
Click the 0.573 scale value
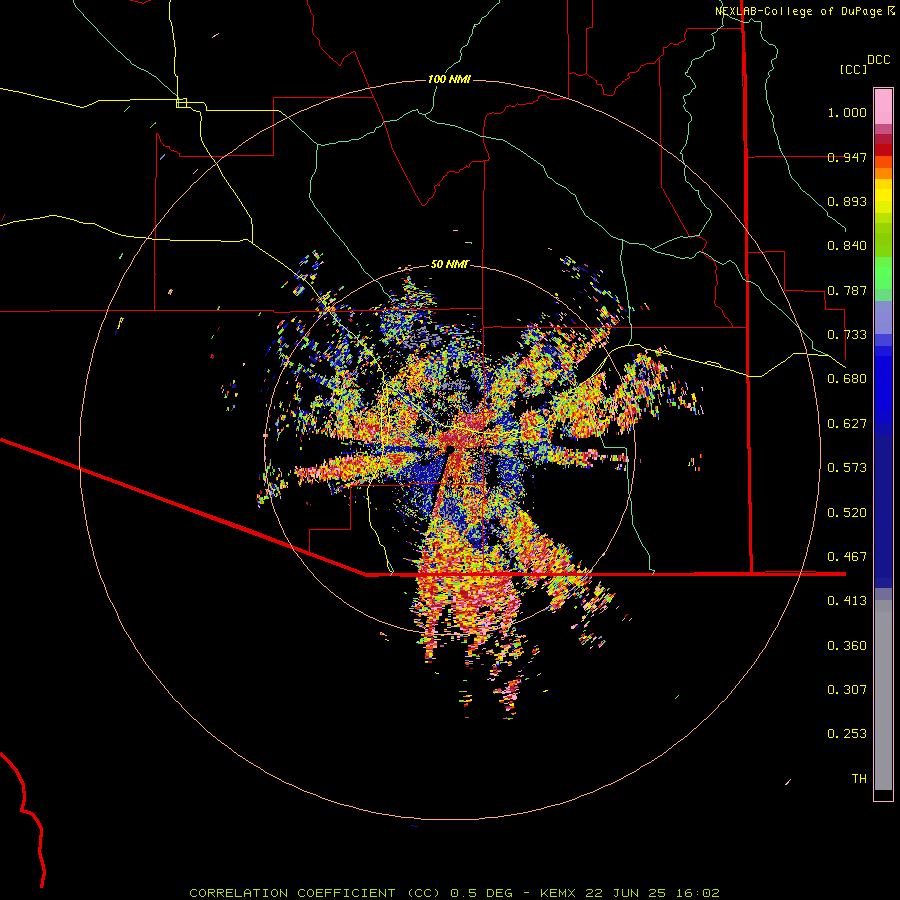pos(847,468)
